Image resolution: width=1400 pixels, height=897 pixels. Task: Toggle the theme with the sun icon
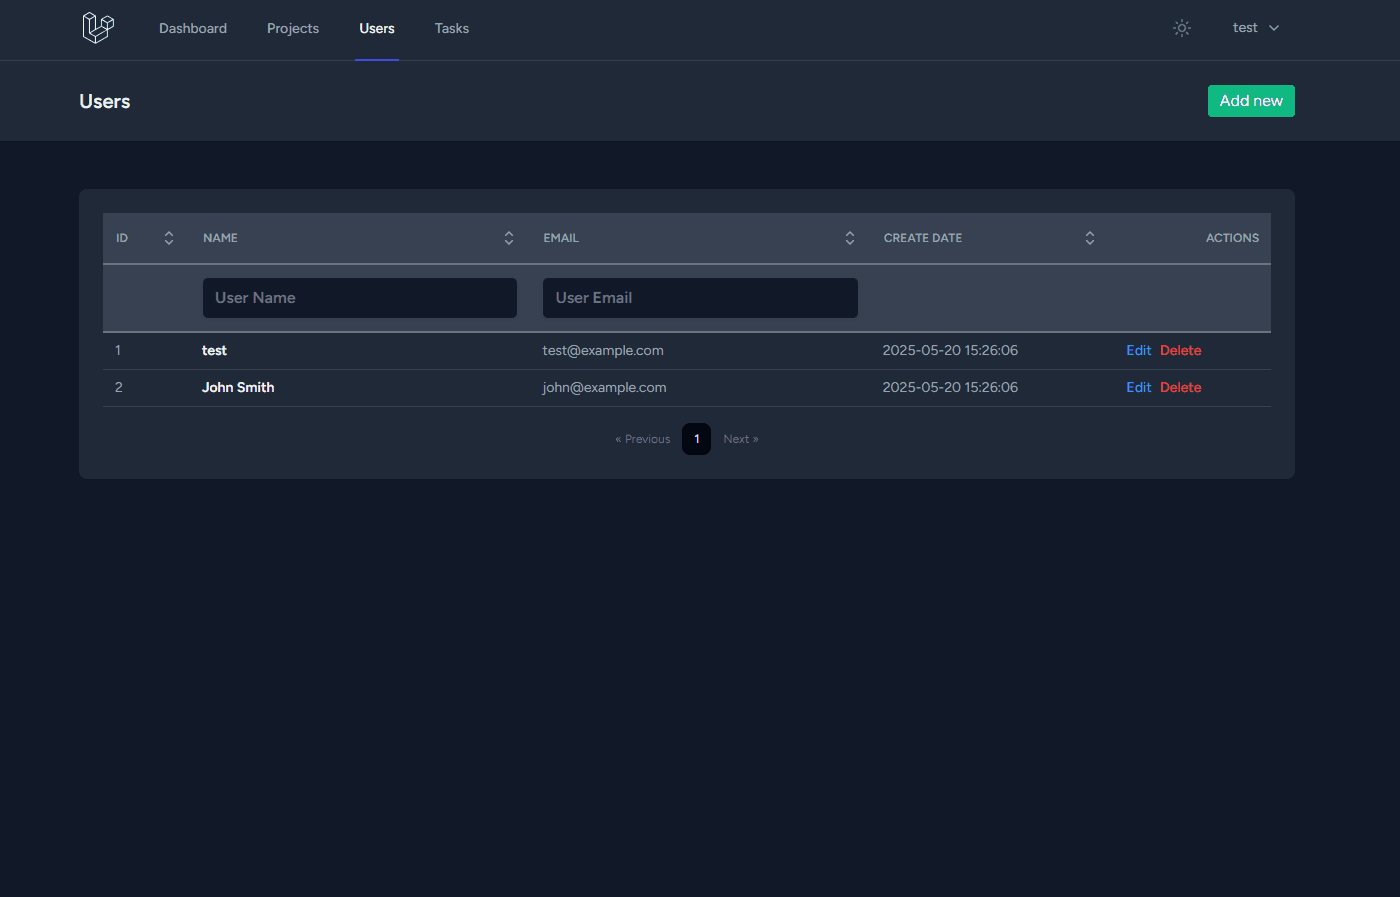[x=1182, y=28]
